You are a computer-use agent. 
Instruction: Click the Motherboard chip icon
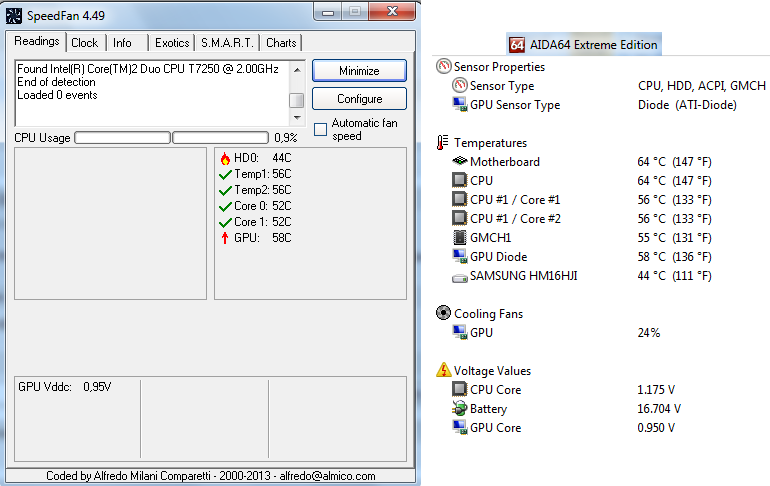click(460, 161)
